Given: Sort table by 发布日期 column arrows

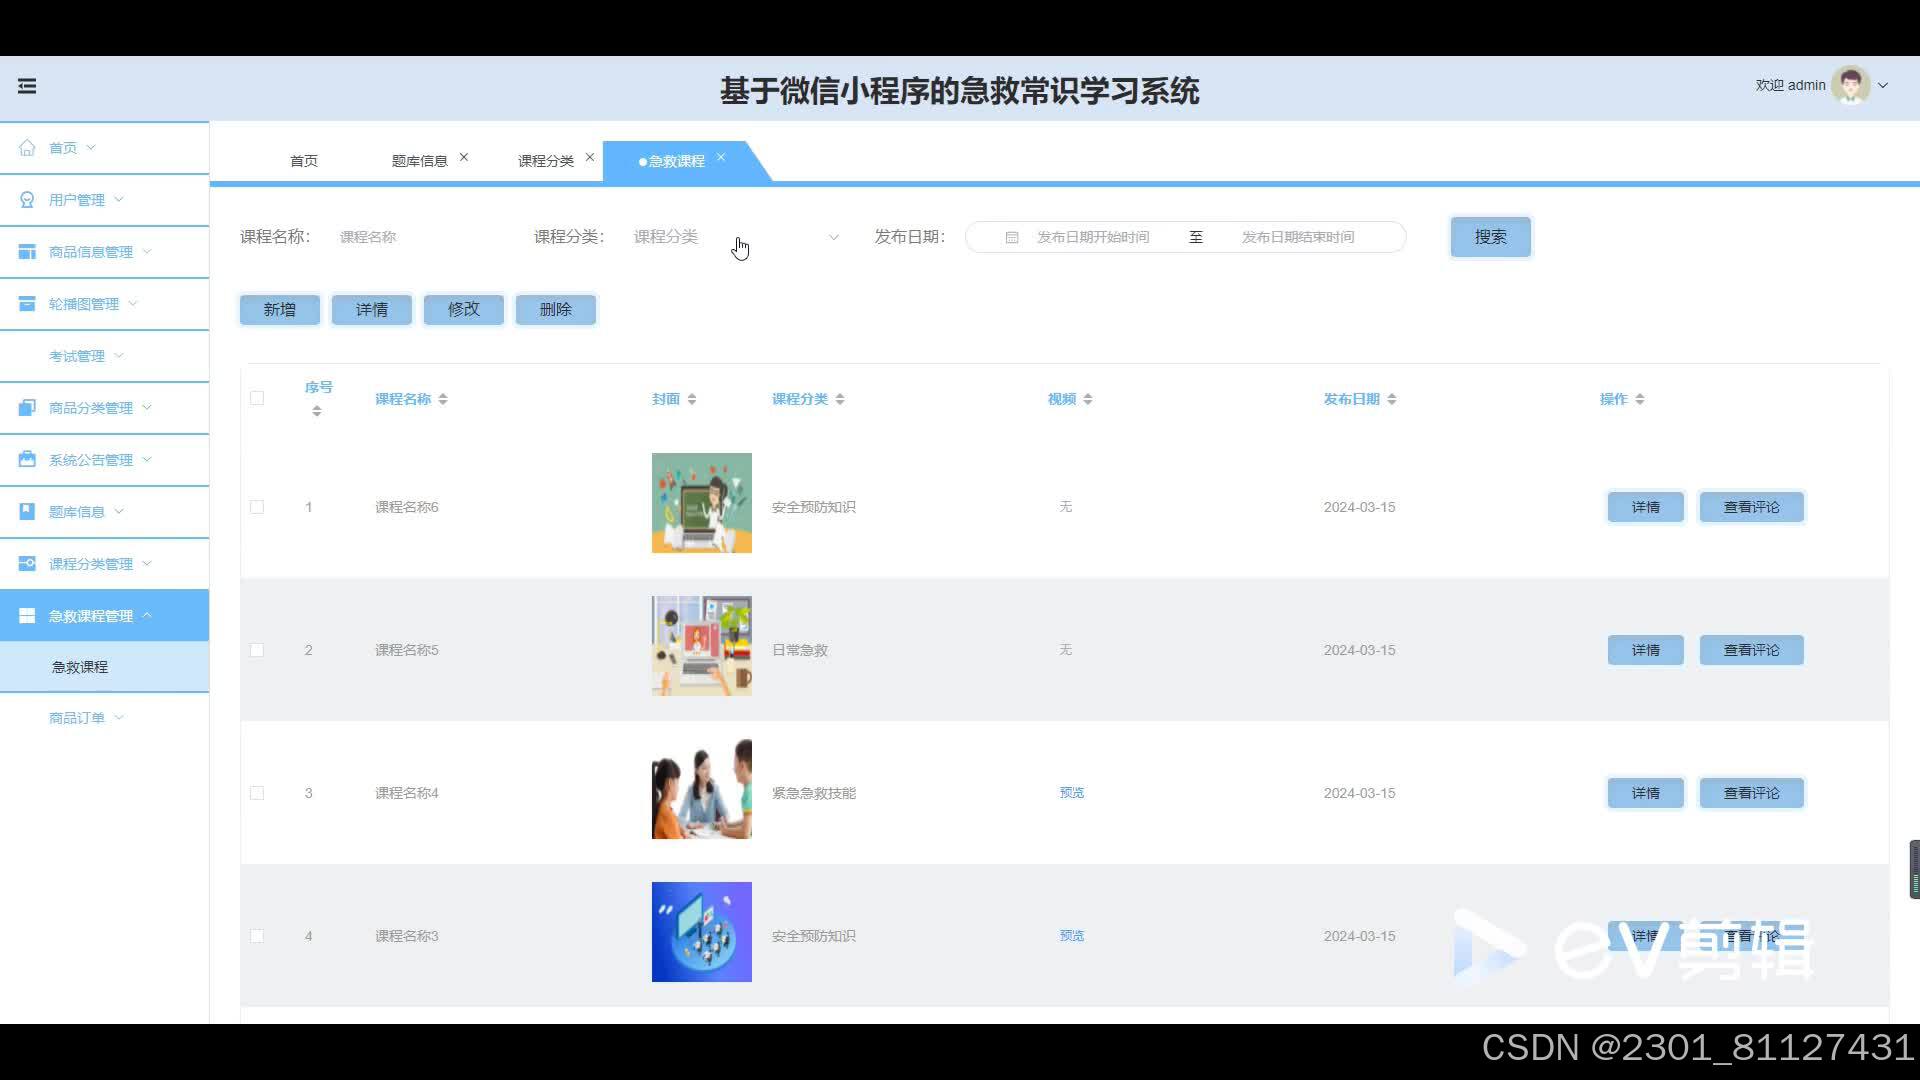Looking at the screenshot, I should [1391, 399].
